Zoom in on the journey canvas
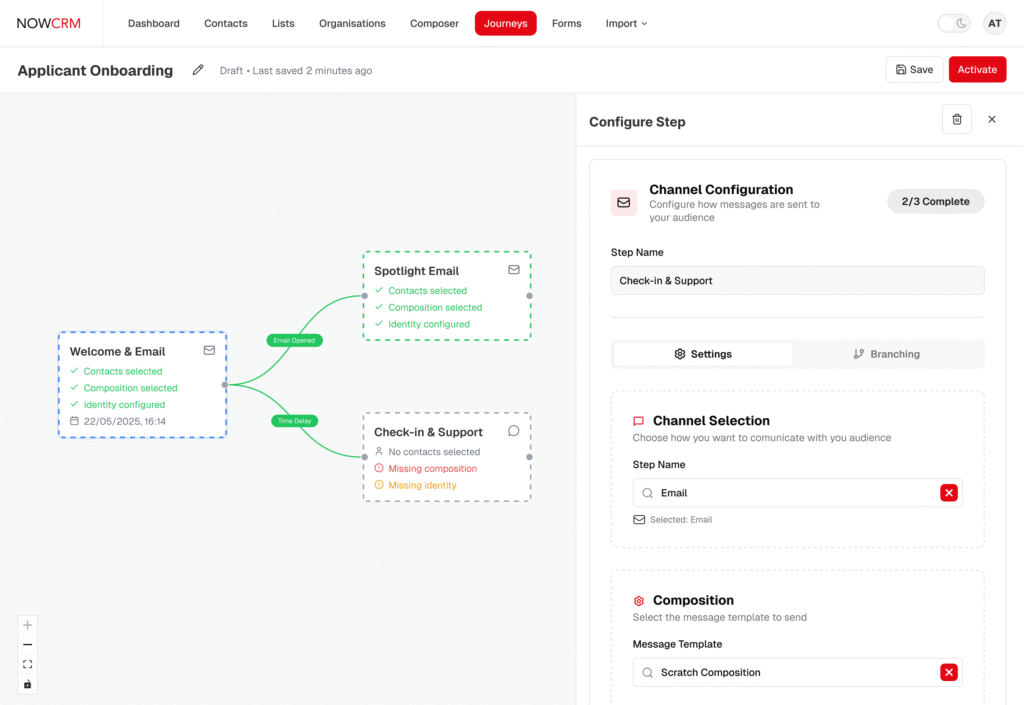1024x705 pixels. [27, 625]
